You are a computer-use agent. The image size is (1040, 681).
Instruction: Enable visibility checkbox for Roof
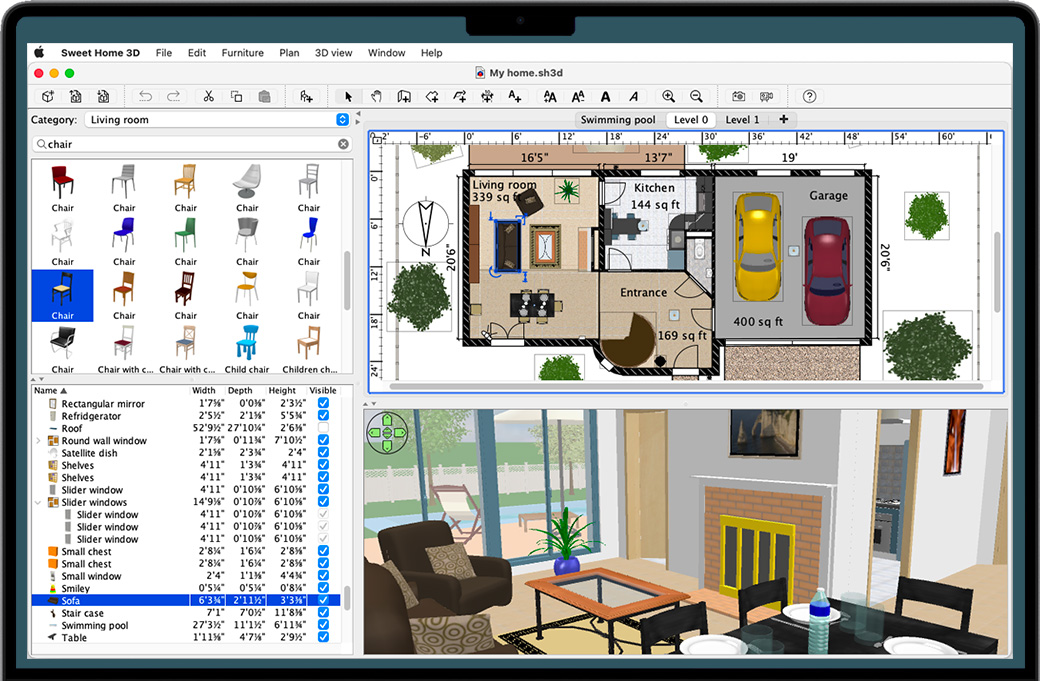323,428
